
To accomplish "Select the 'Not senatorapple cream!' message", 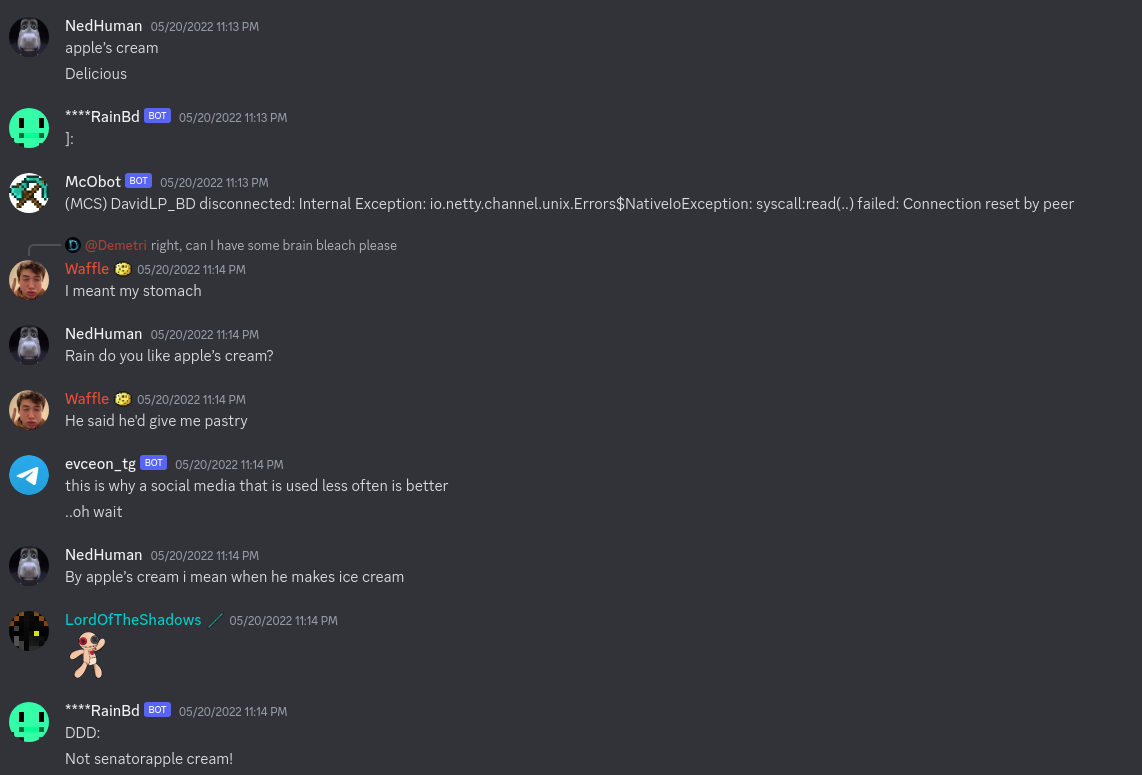I will pos(149,758).
